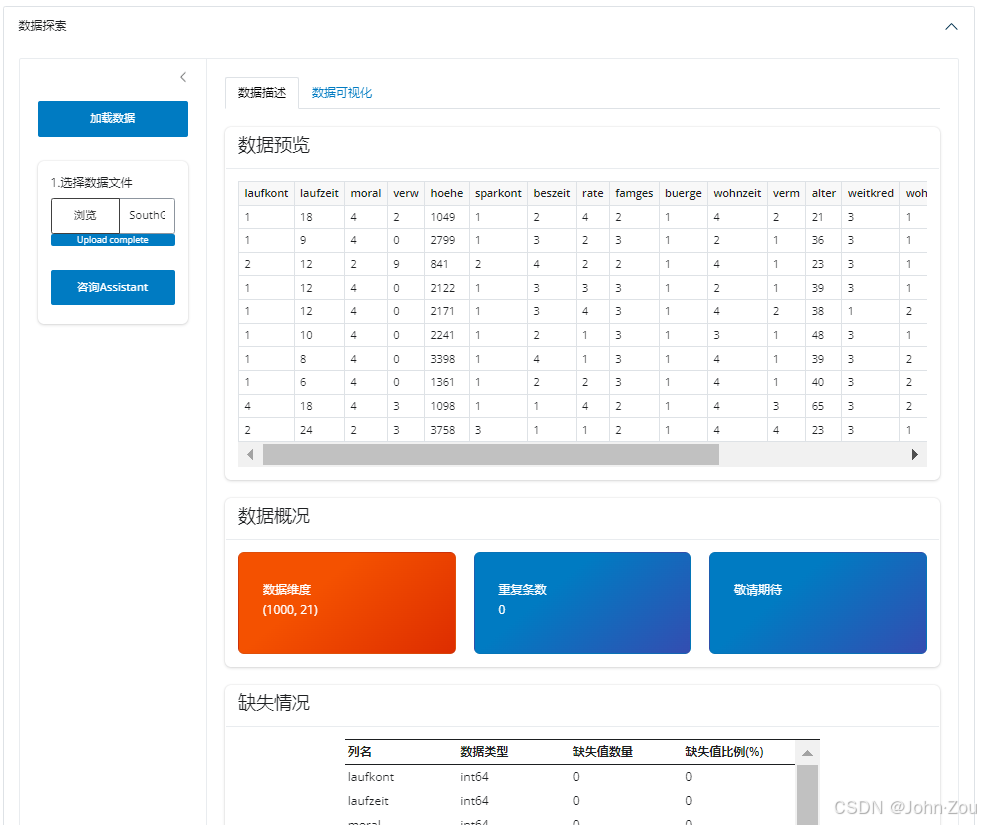This screenshot has height=825, width=981.
Task: Switch to the 数据可视化 tab
Action: click(x=342, y=93)
